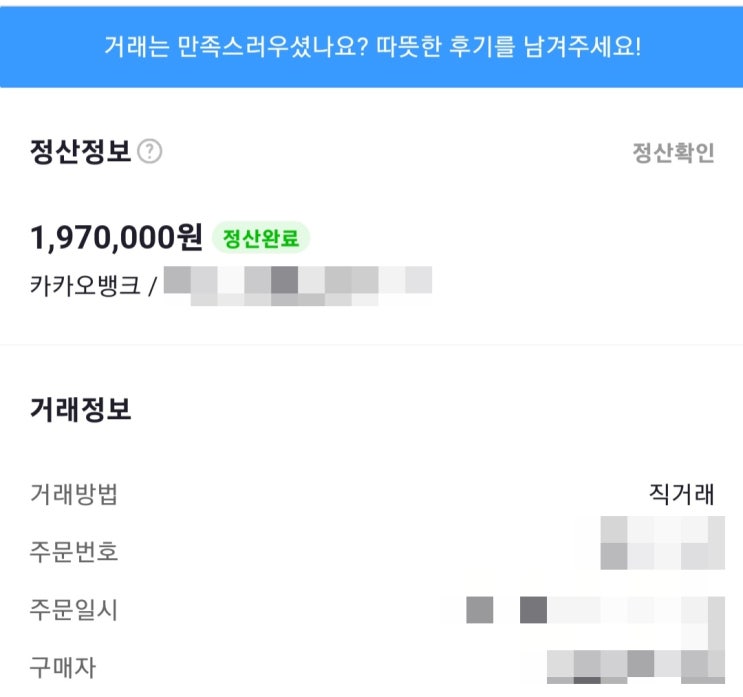Tap the 거래방법 row label

(x=74, y=494)
